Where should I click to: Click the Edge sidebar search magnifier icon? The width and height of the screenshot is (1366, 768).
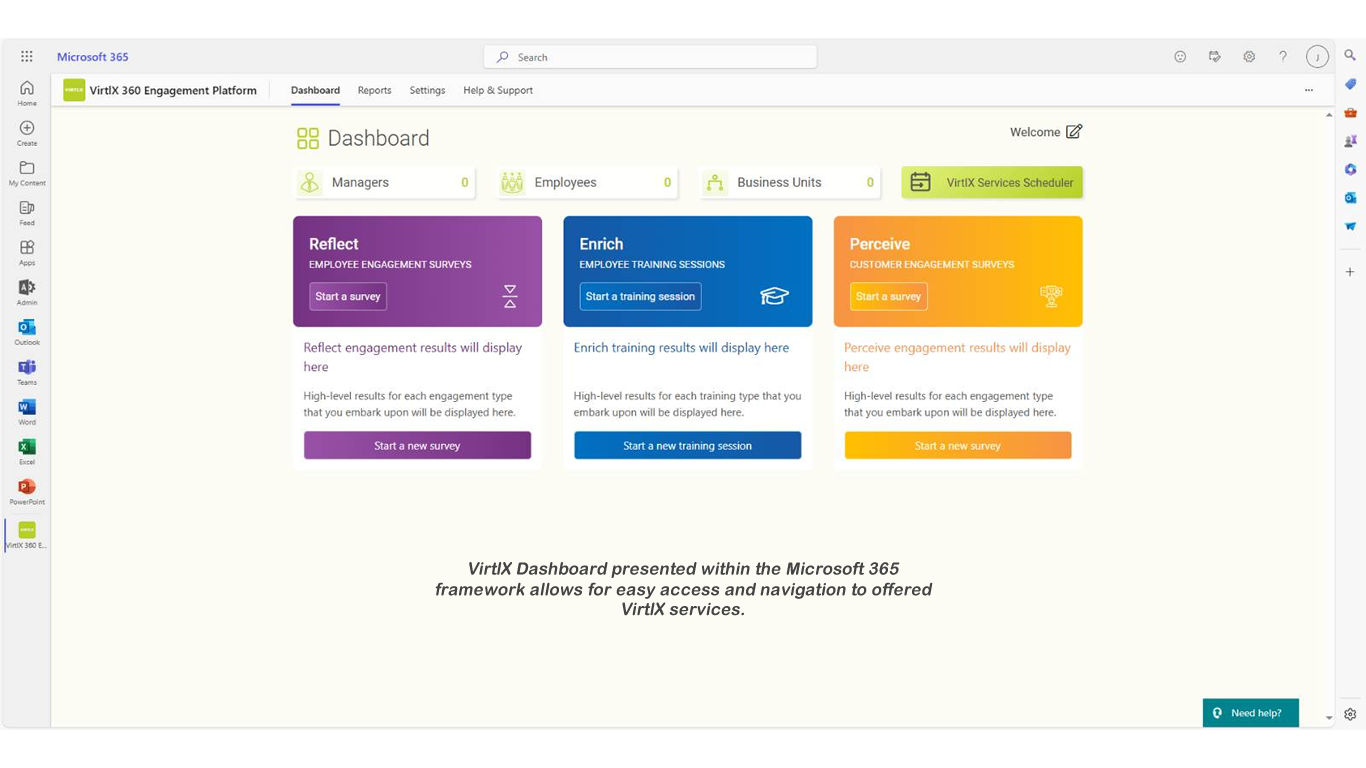click(1350, 56)
